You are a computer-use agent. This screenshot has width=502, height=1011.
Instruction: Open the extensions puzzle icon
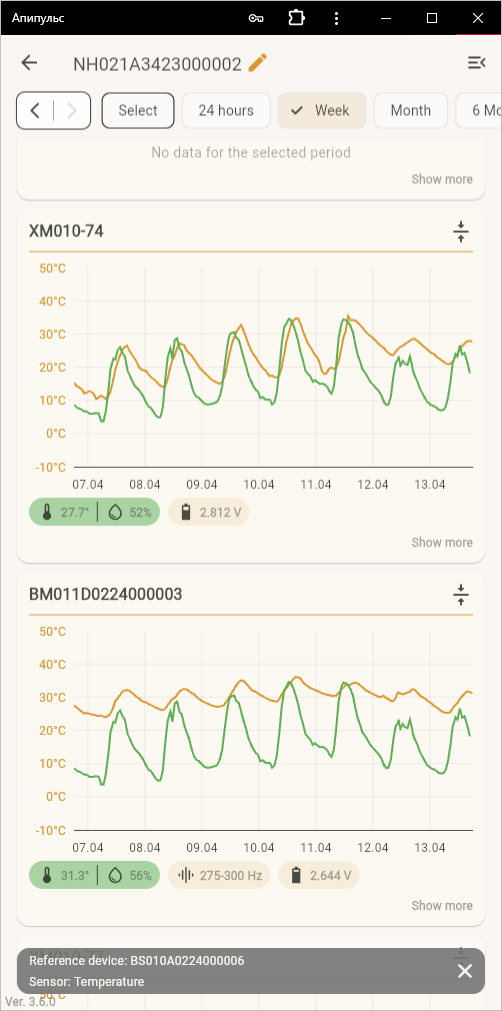(x=296, y=18)
